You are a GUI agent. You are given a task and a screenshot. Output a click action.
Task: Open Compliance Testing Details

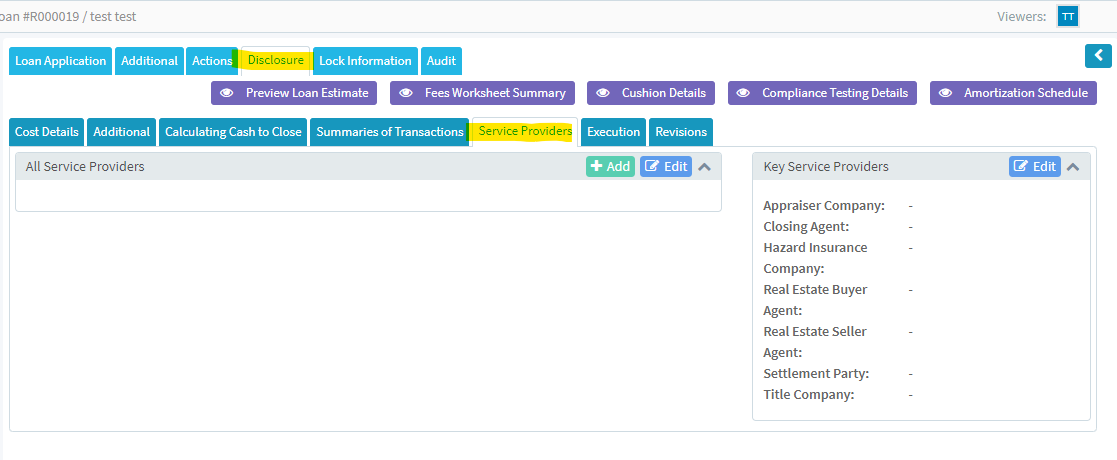tap(823, 93)
